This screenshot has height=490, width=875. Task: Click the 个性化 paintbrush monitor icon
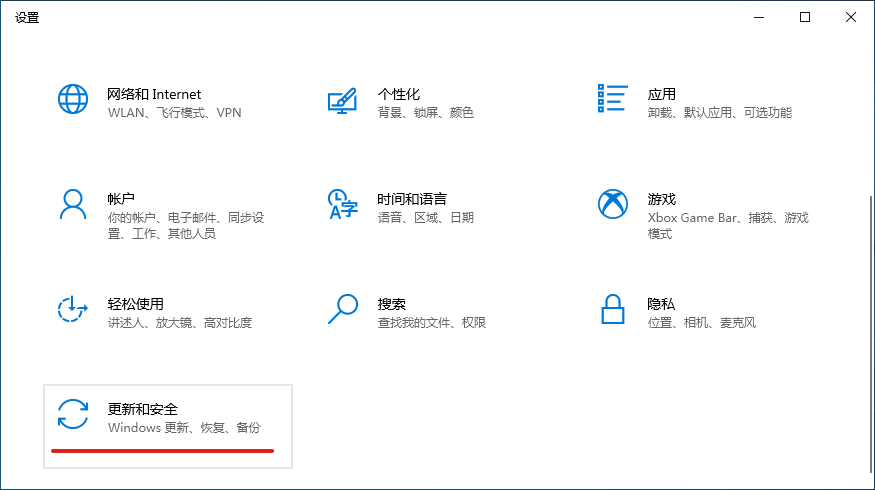[342, 100]
